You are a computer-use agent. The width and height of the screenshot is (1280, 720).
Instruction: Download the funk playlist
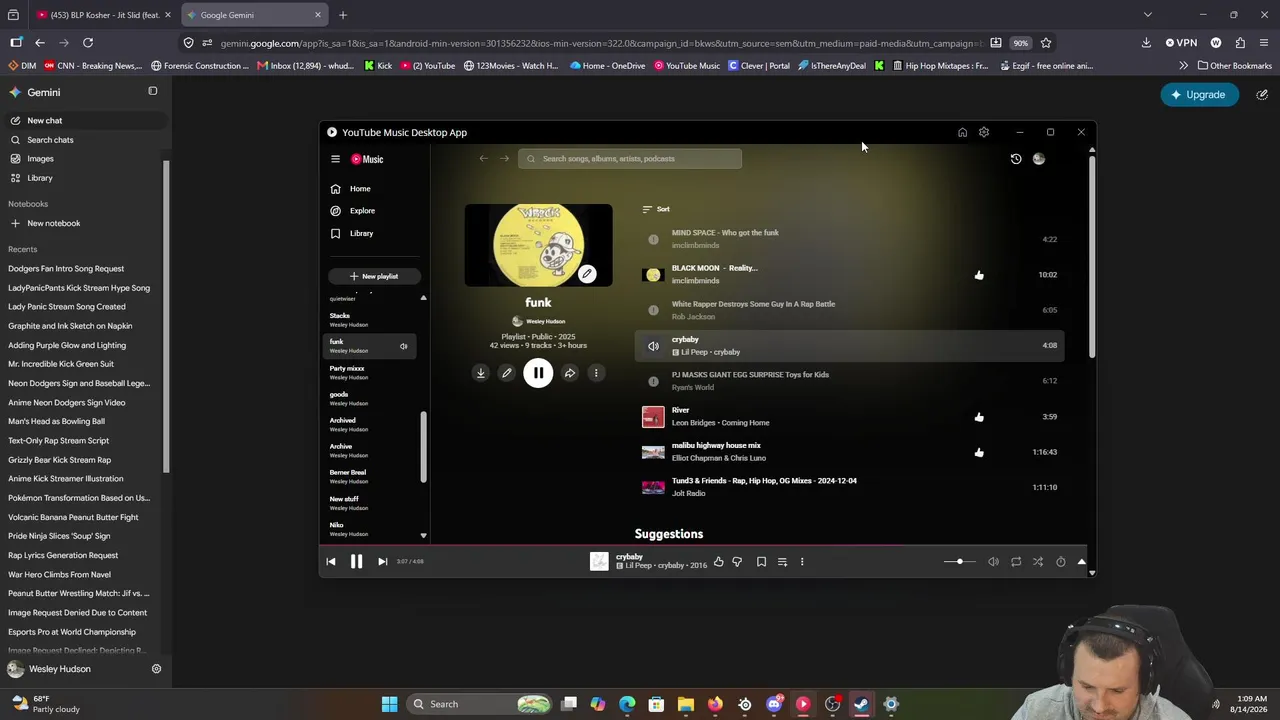tap(480, 373)
